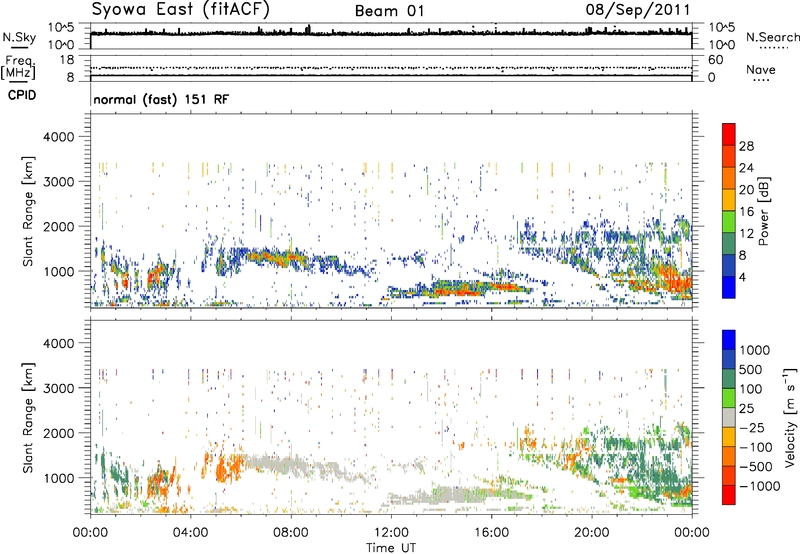800x554 pixels.
Task: Click the yellow 16–20 dB Power bar segment
Action: point(729,200)
